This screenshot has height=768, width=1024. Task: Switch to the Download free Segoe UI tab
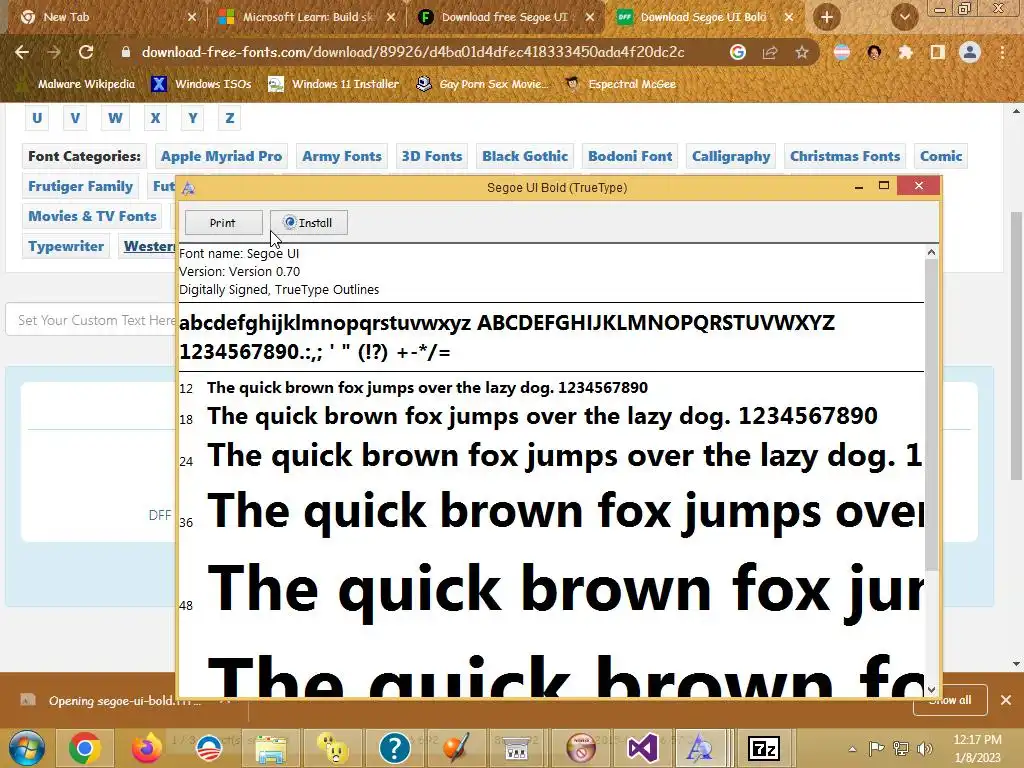[x=506, y=17]
